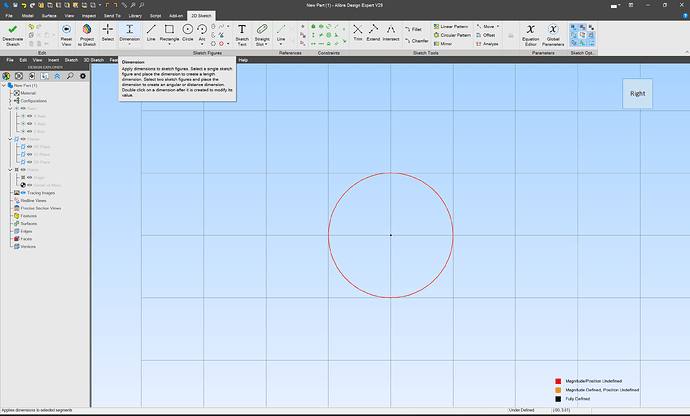Switch to the Model ribbon tab

click(x=27, y=16)
